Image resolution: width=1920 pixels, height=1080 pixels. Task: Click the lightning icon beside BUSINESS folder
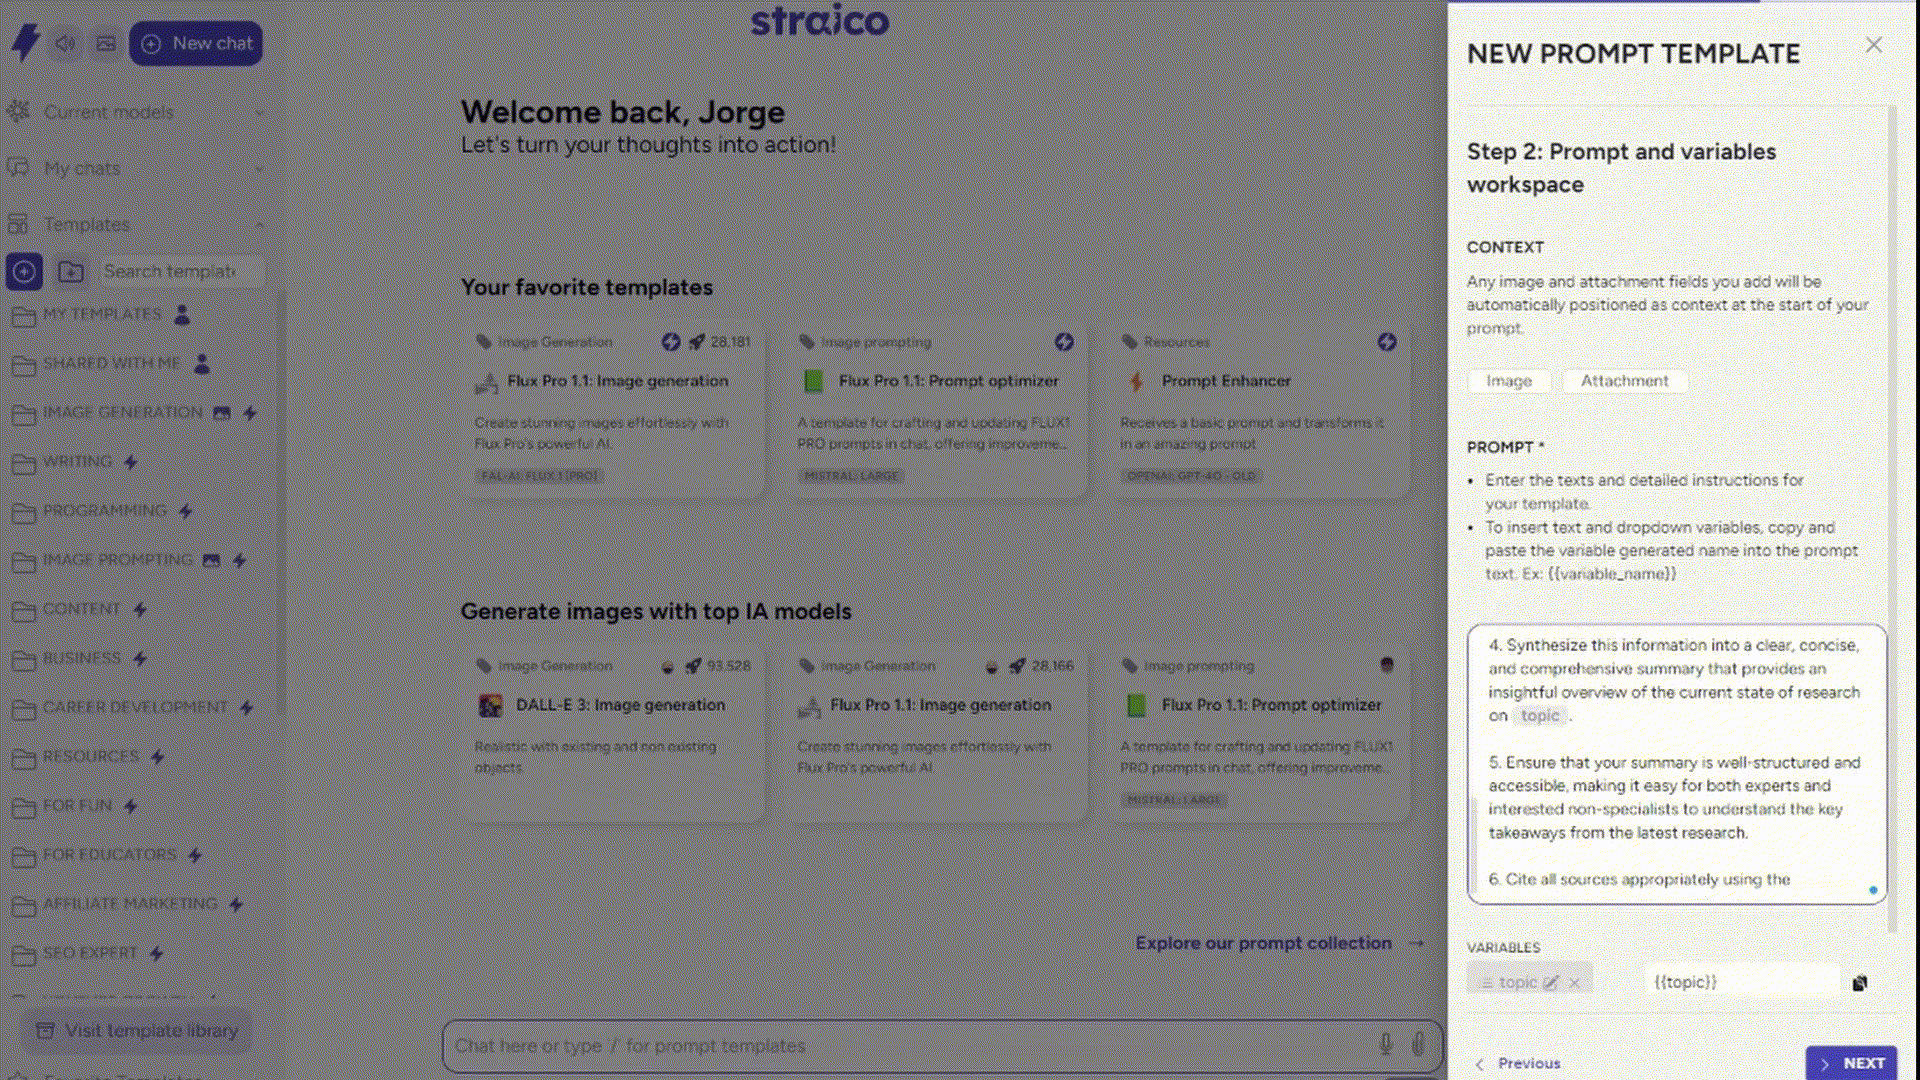click(140, 658)
